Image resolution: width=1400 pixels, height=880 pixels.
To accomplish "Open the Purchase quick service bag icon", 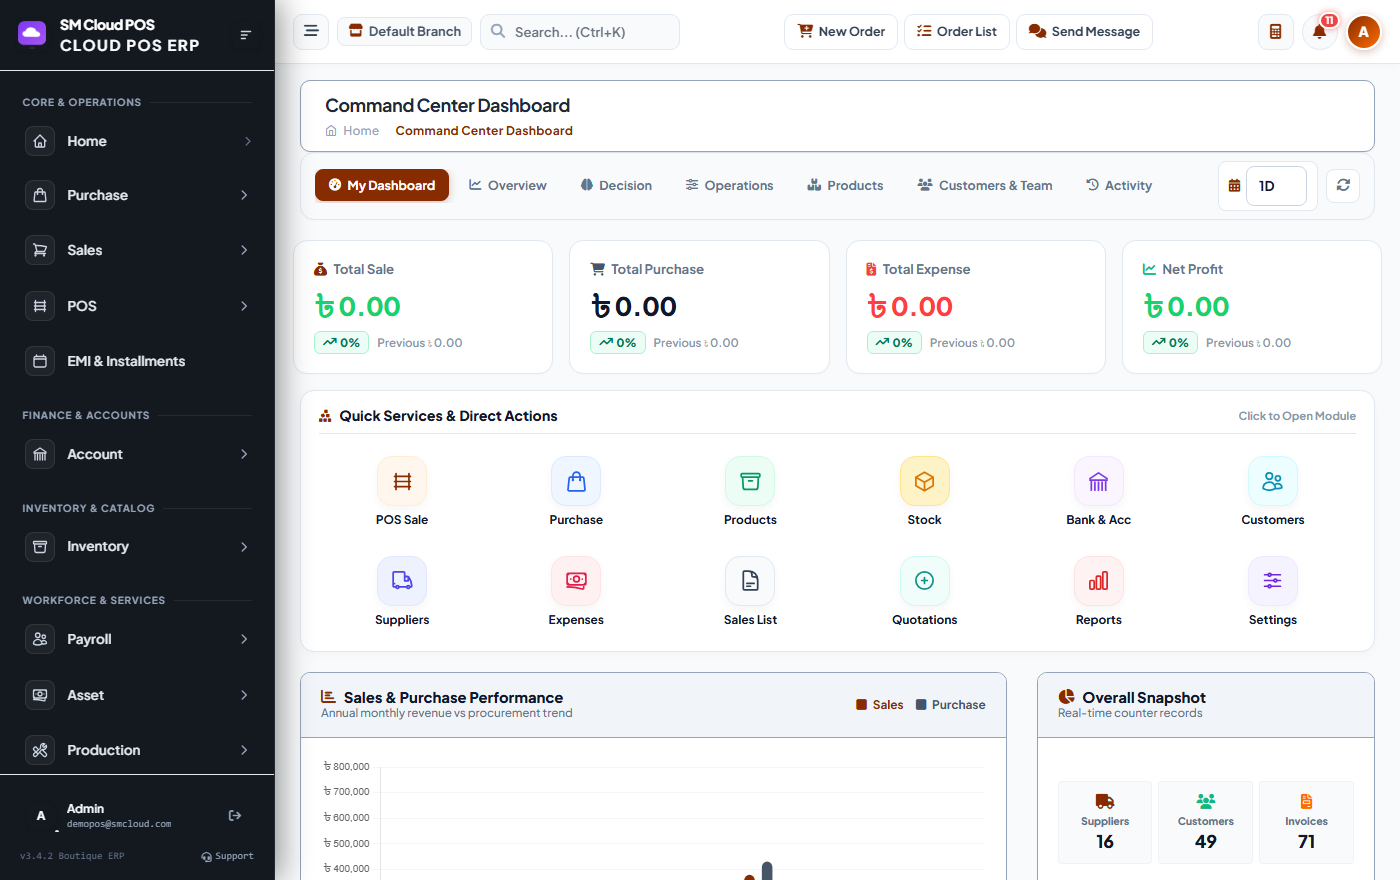I will click(x=576, y=481).
